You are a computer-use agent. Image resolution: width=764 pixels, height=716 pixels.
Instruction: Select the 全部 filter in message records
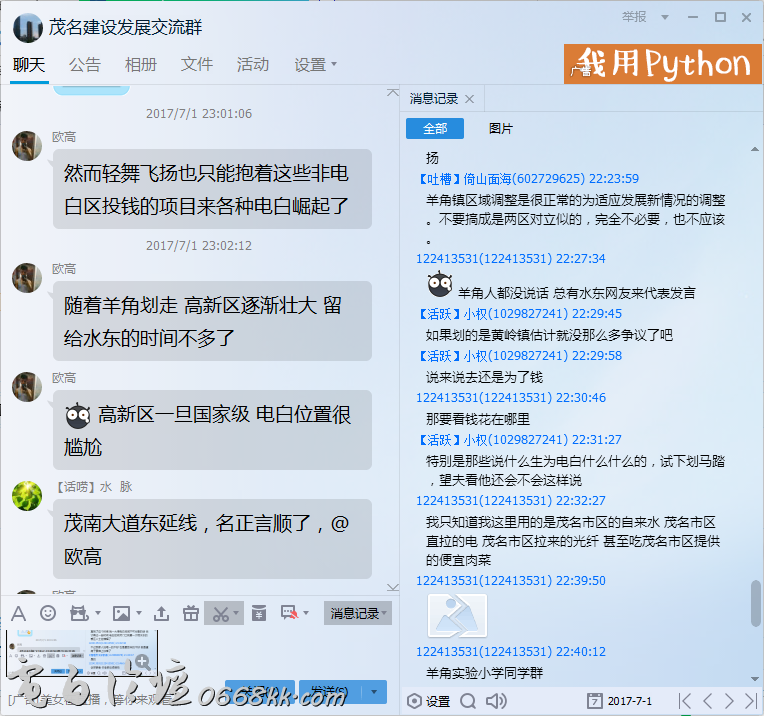click(x=435, y=129)
